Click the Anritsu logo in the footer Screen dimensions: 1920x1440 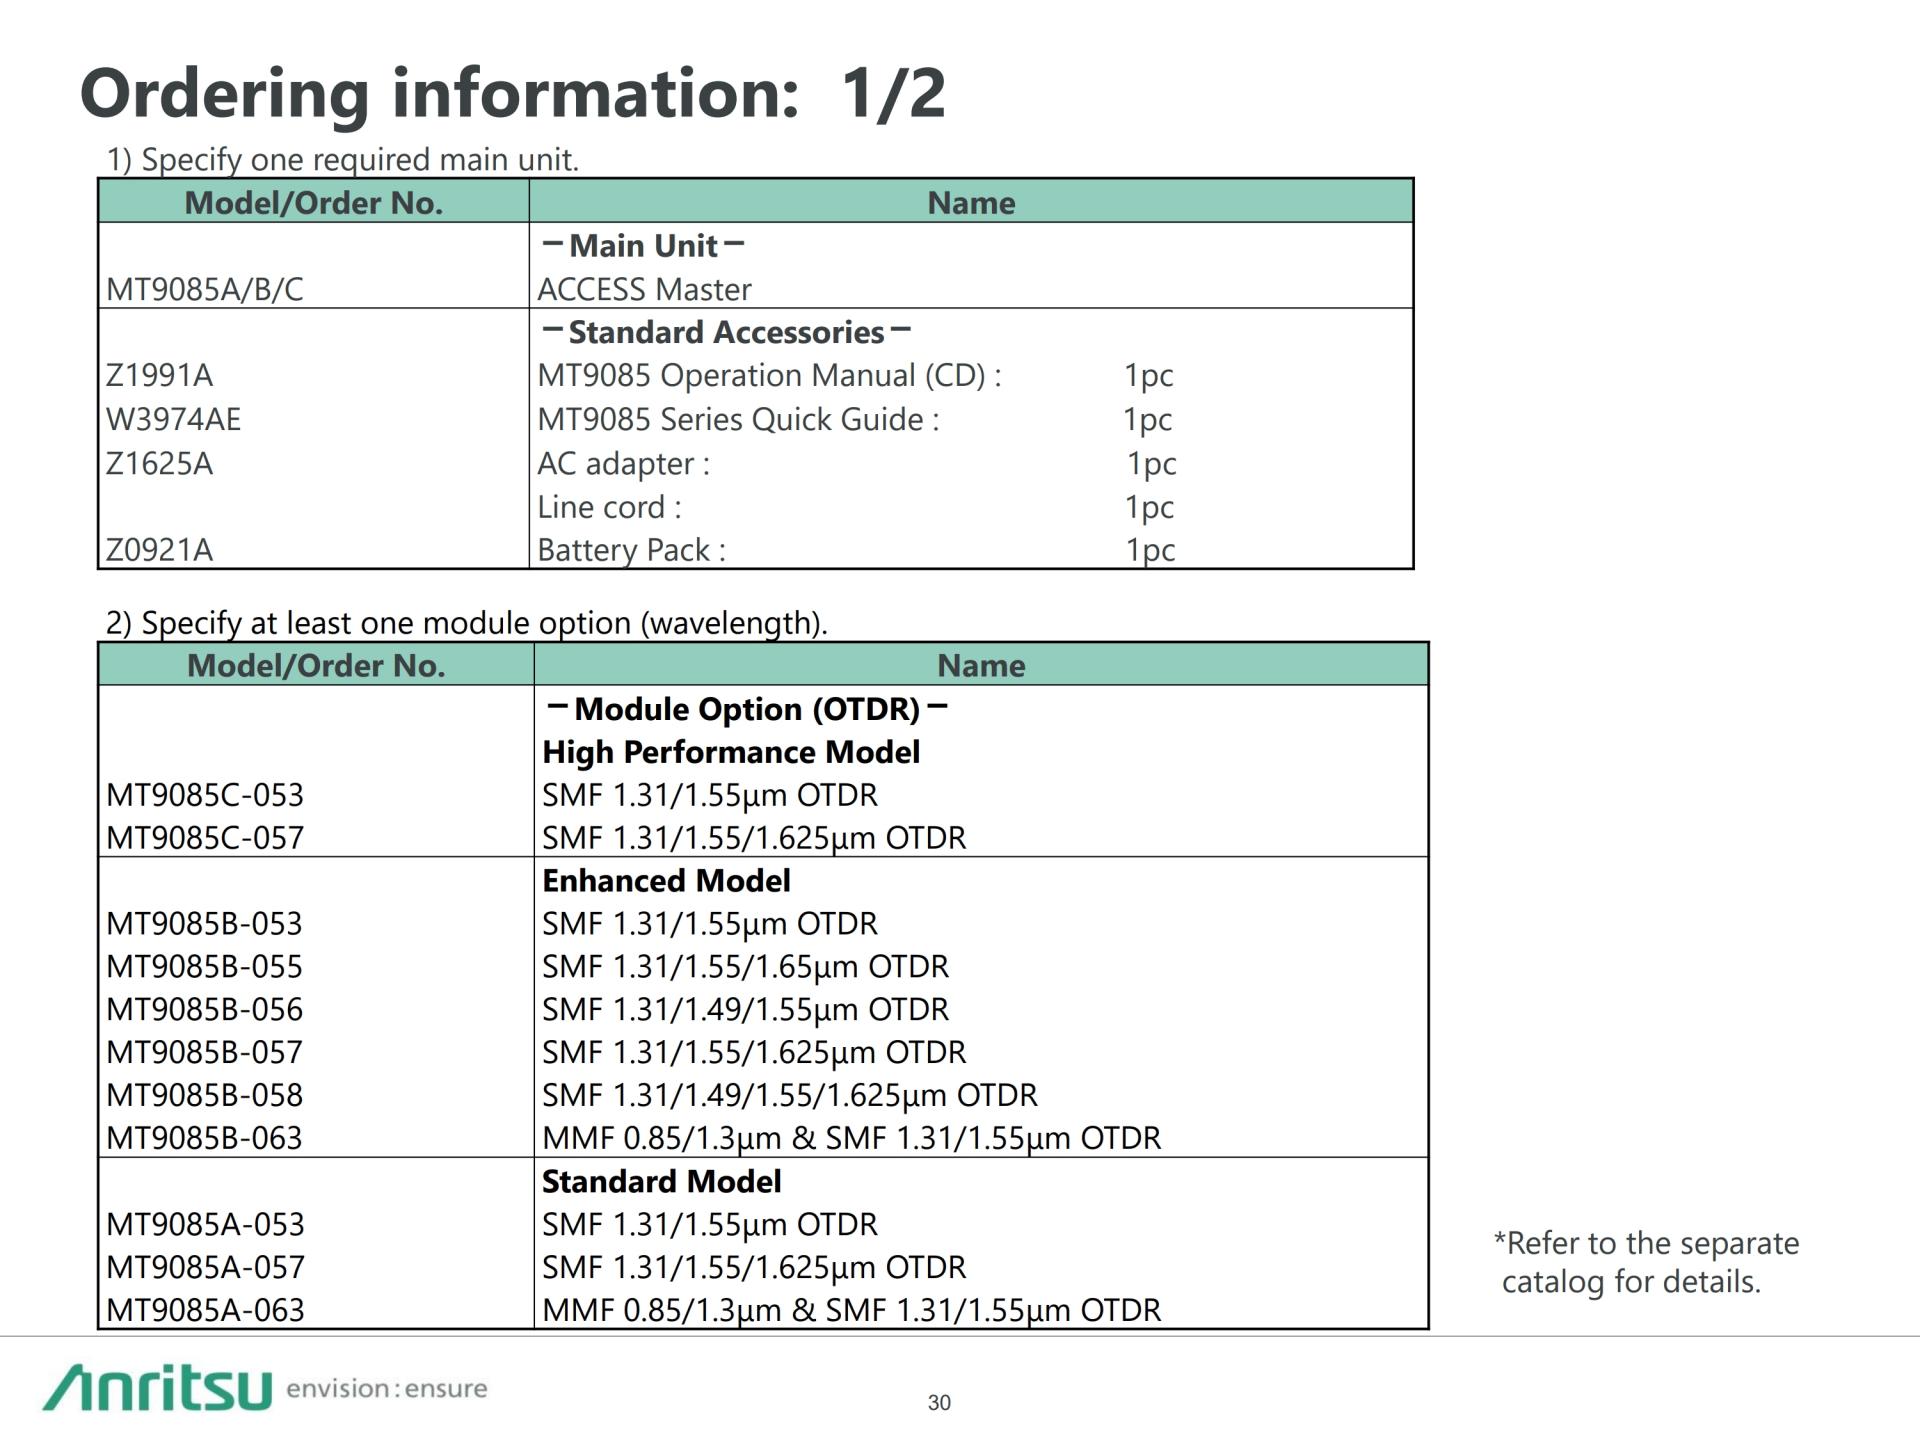coord(157,1387)
